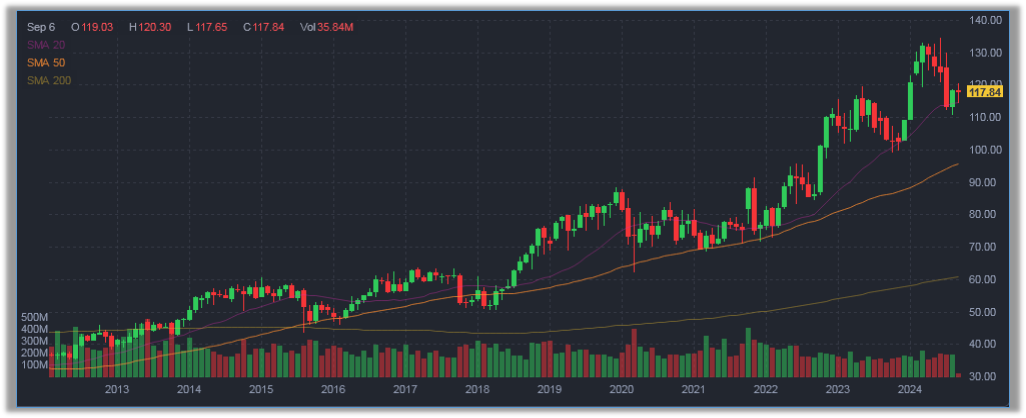The width and height of the screenshot is (1026, 418).
Task: Click the 200M volume axis label
Action: (x=35, y=353)
